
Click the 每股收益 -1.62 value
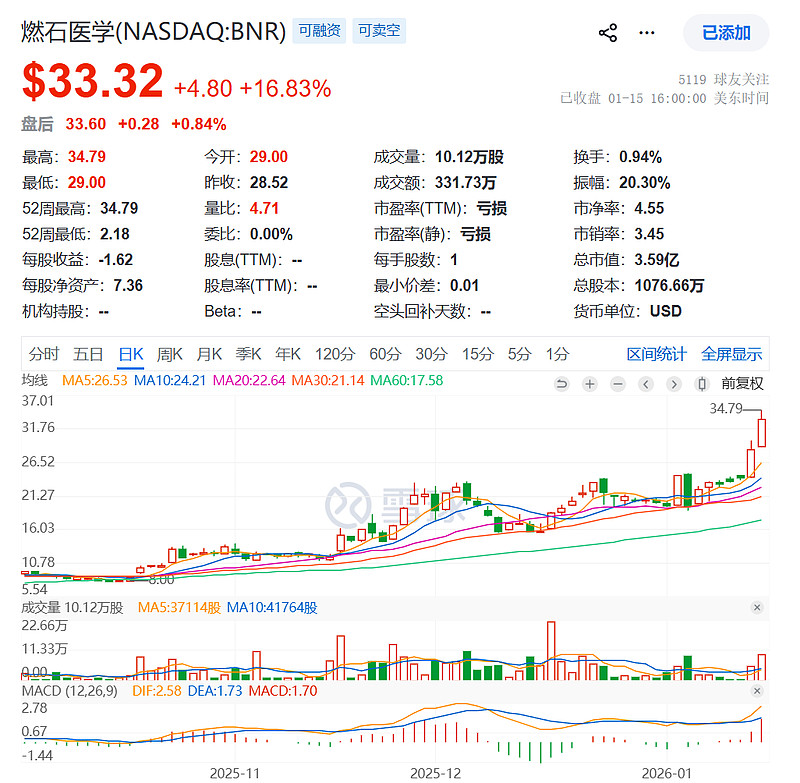click(116, 260)
